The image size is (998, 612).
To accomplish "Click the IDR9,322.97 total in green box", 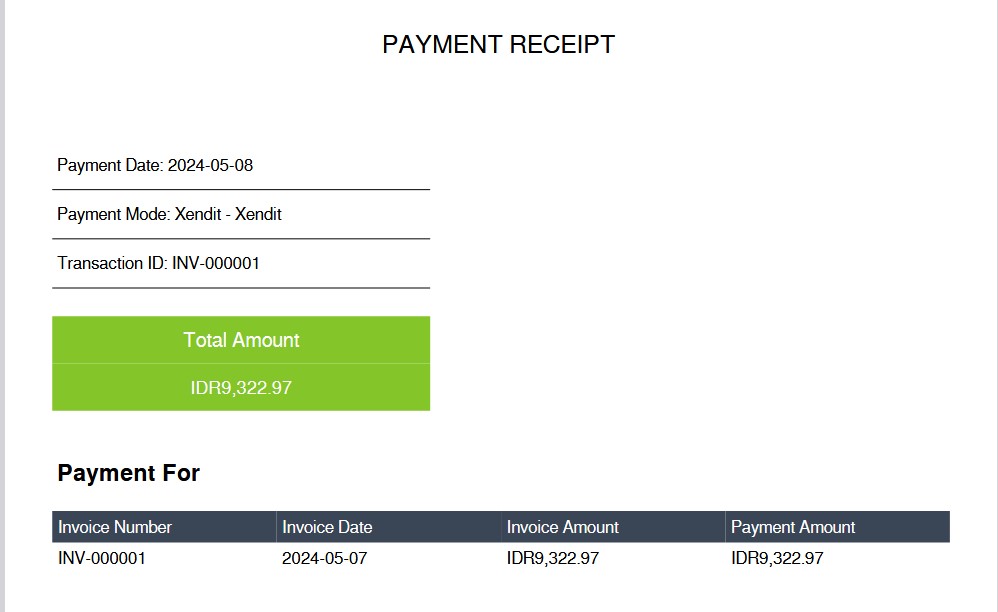I will coord(241,388).
